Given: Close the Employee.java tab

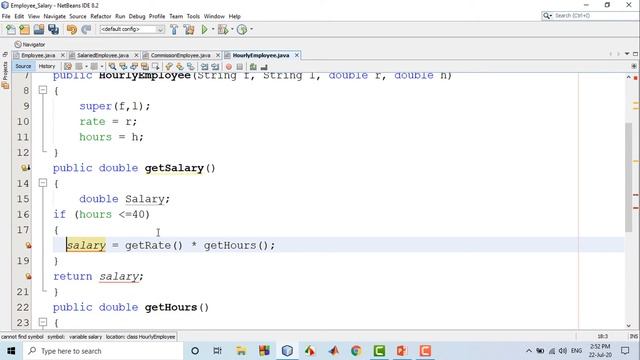Looking at the screenshot, I should [x=63, y=55].
